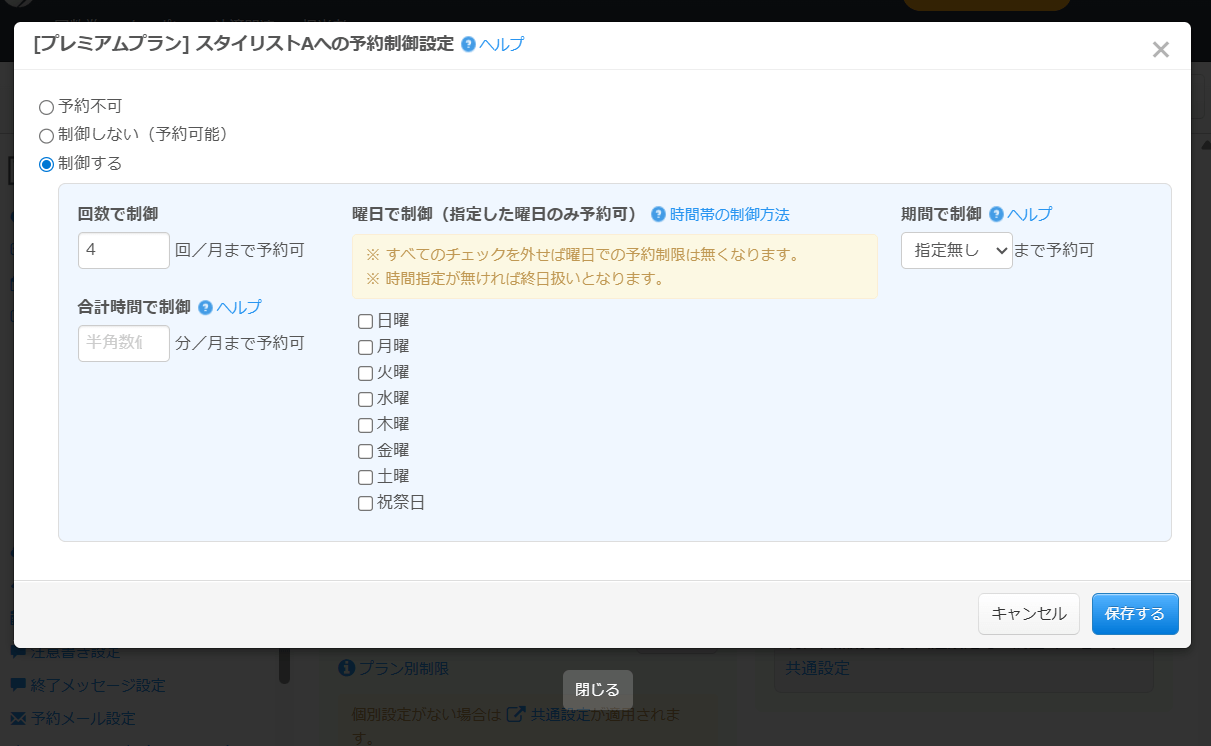Image resolution: width=1211 pixels, height=746 pixels.
Task: Click the question icon next to 合計時間で制御
Action: [205, 308]
